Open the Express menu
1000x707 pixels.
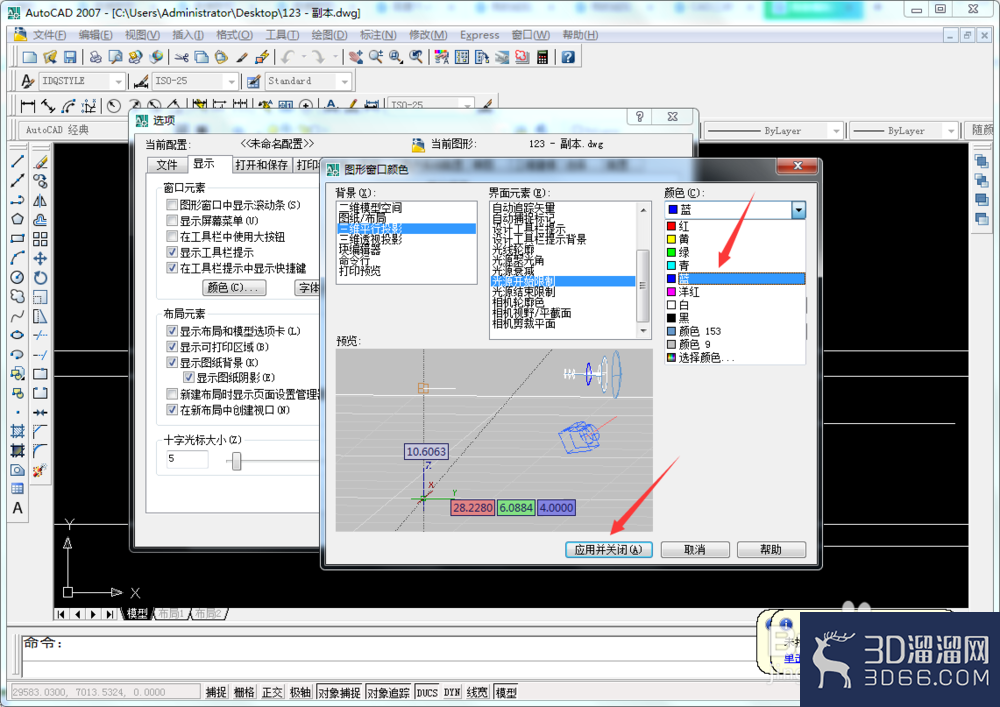(480, 35)
